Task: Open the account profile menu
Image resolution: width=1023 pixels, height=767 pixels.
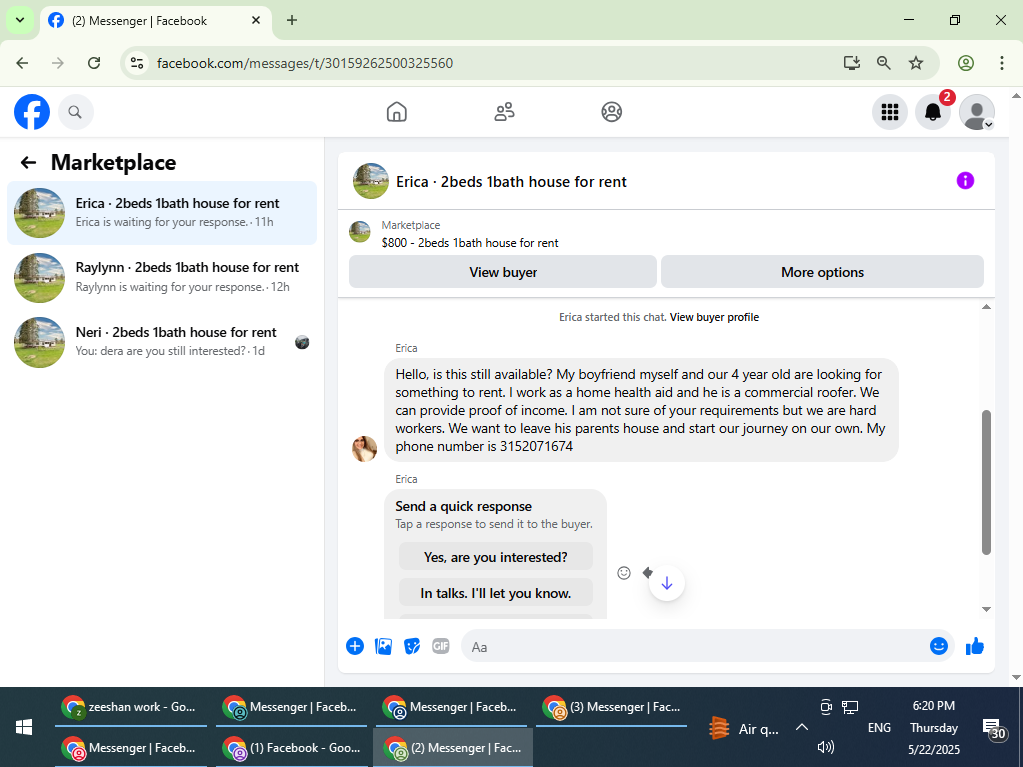Action: [x=977, y=112]
